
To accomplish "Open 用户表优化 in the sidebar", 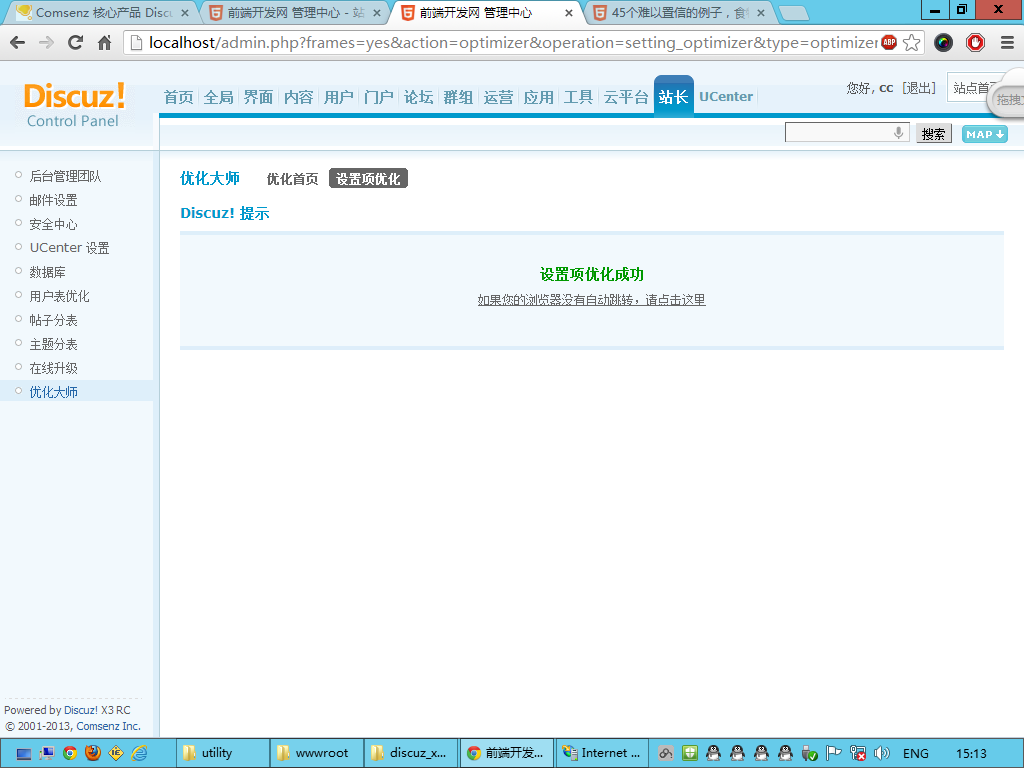I will (59, 296).
